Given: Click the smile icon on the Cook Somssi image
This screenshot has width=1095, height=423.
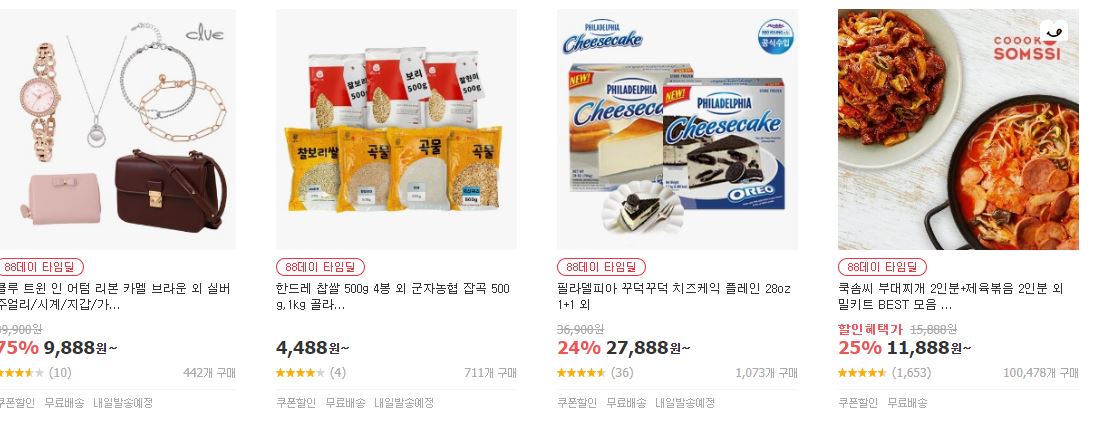Looking at the screenshot, I should [1054, 30].
